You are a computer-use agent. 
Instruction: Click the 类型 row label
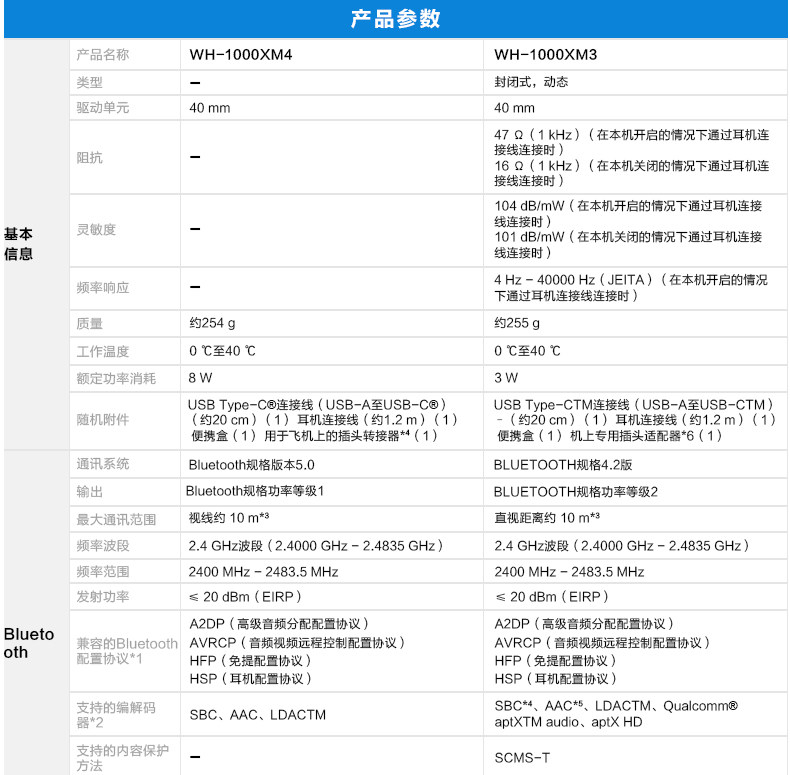pos(90,82)
